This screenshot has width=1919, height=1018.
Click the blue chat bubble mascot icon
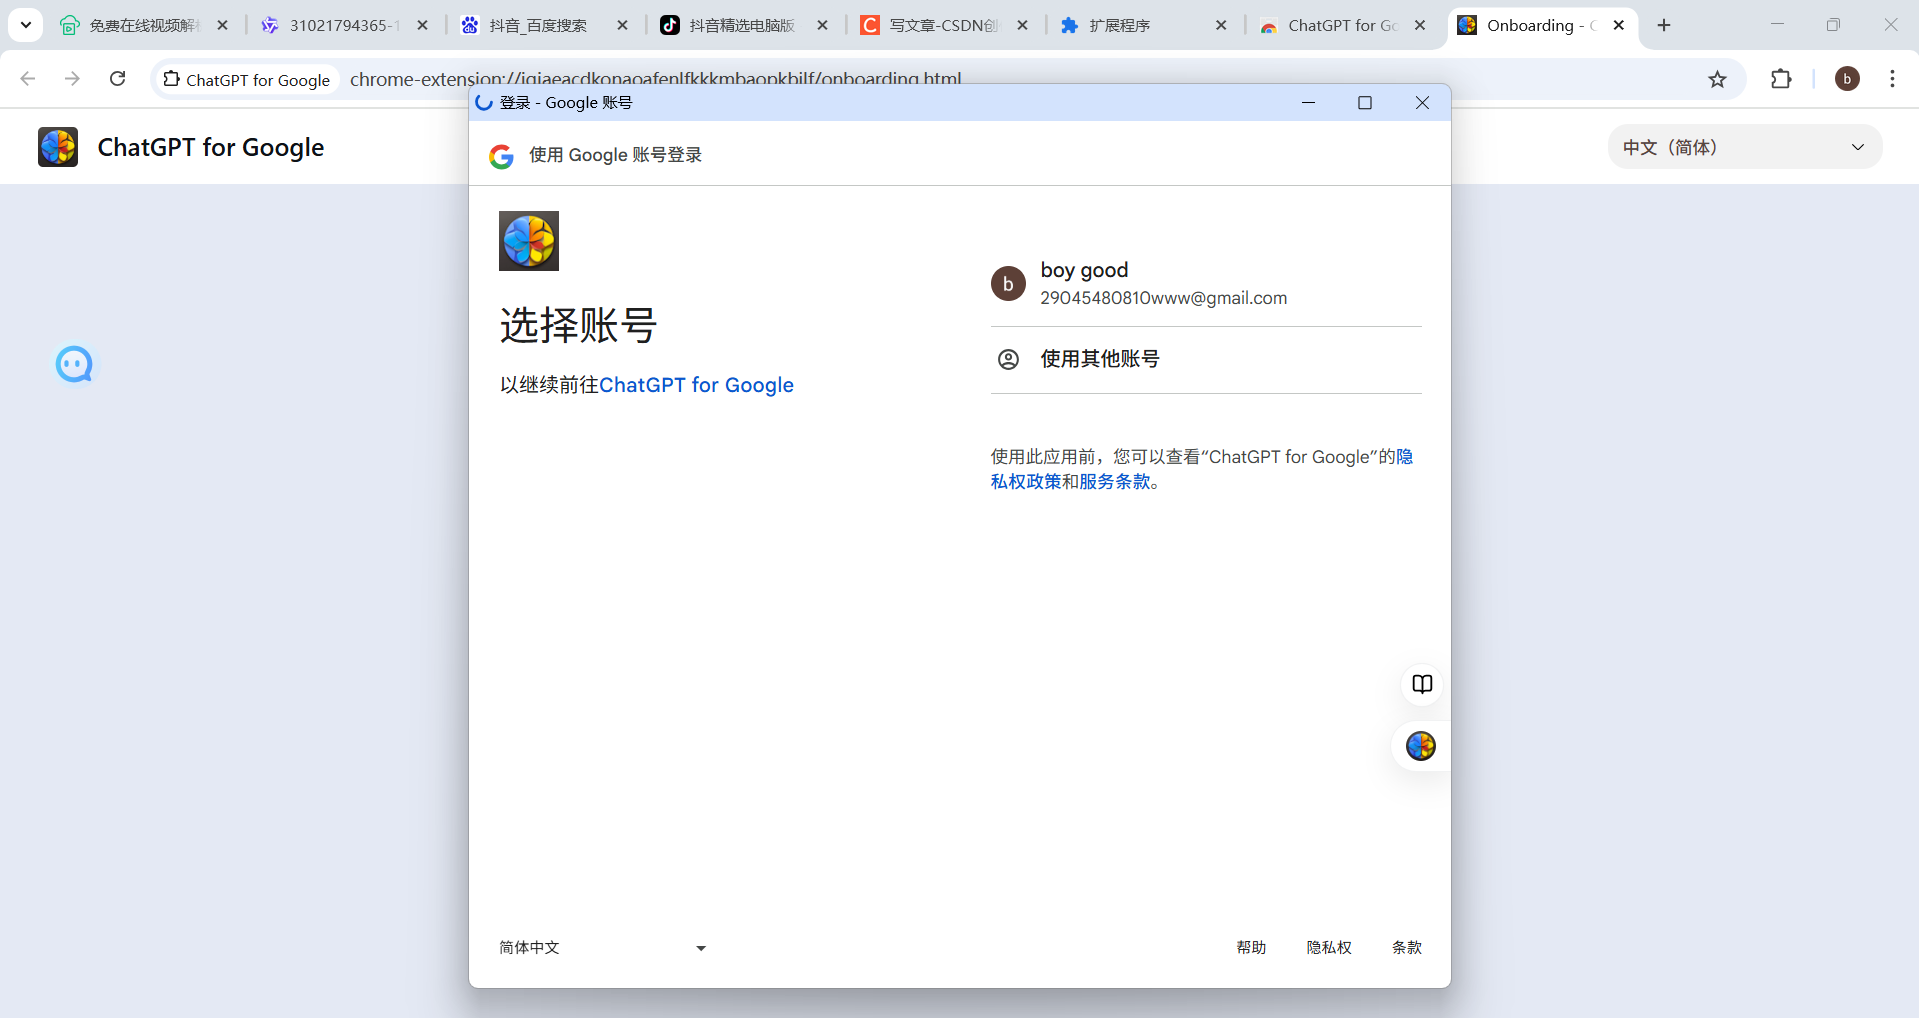[74, 365]
